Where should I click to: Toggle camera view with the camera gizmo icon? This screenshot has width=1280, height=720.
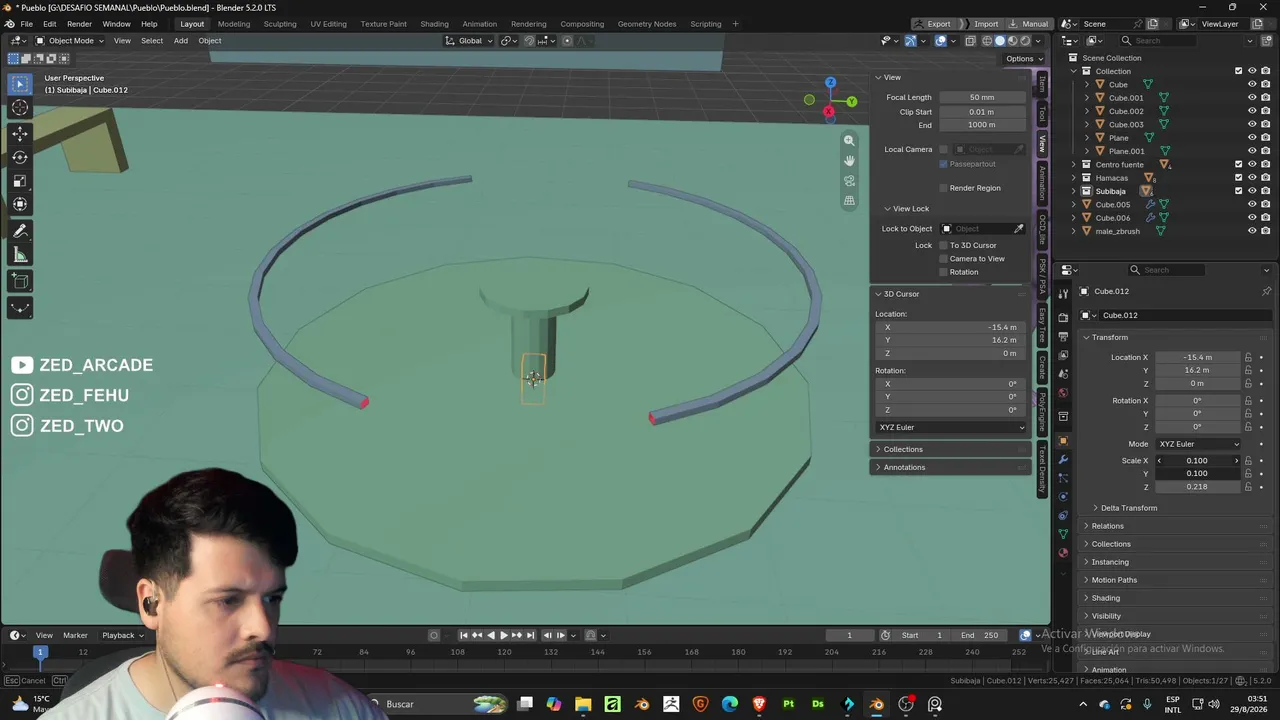pyautogui.click(x=849, y=181)
